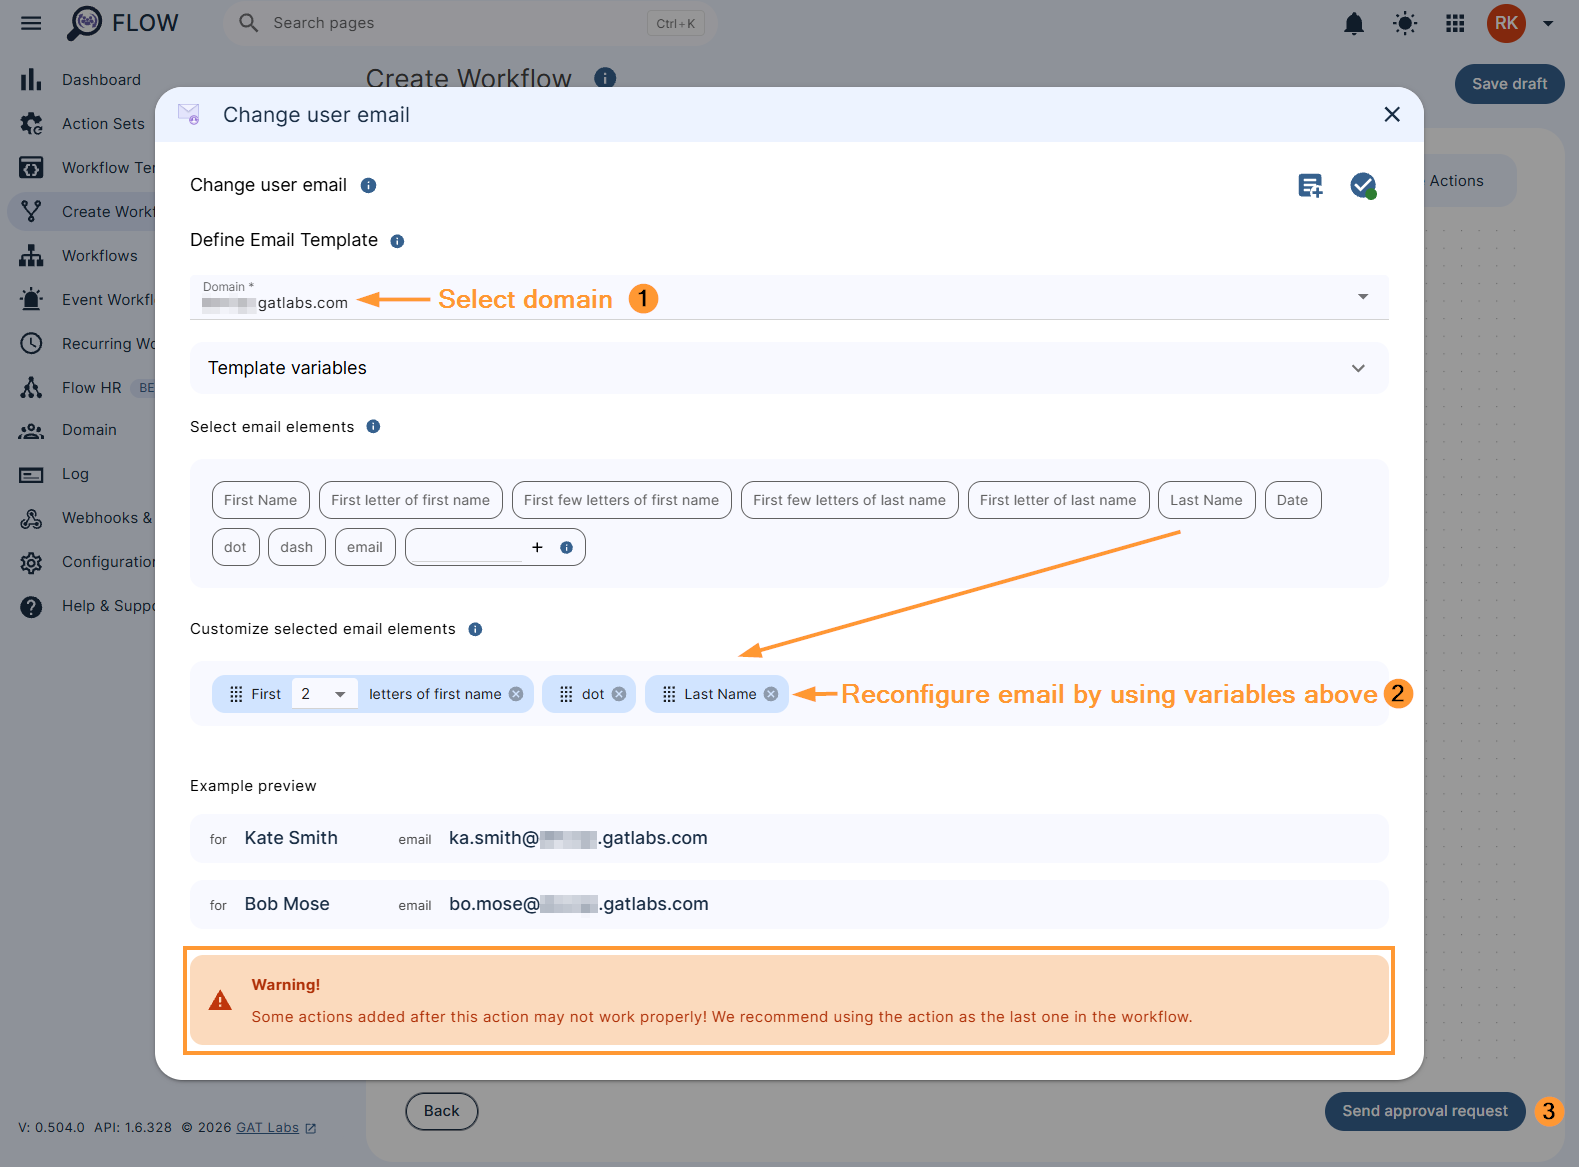
Task: Click the Search pages field
Action: pyautogui.click(x=470, y=23)
